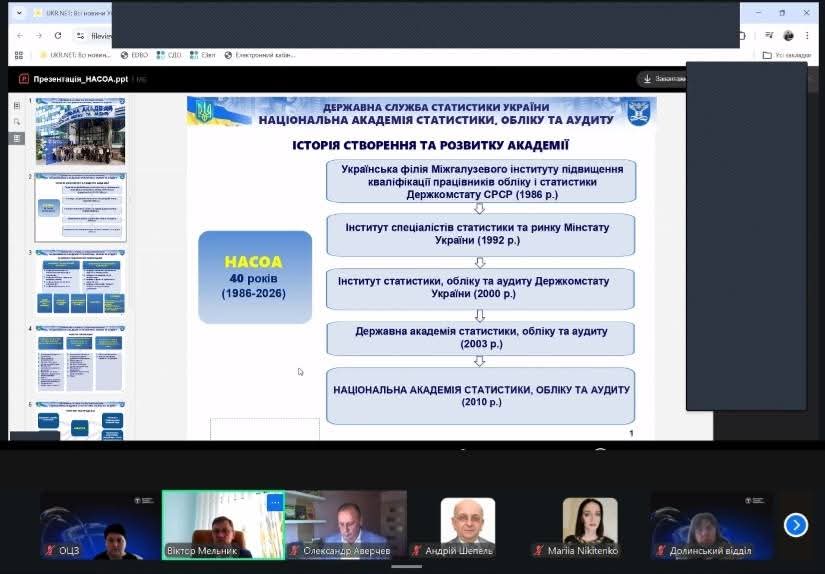Image resolution: width=825 pixels, height=574 pixels.
Task: Select the thumbnails view icon in sidebar
Action: (x=17, y=138)
